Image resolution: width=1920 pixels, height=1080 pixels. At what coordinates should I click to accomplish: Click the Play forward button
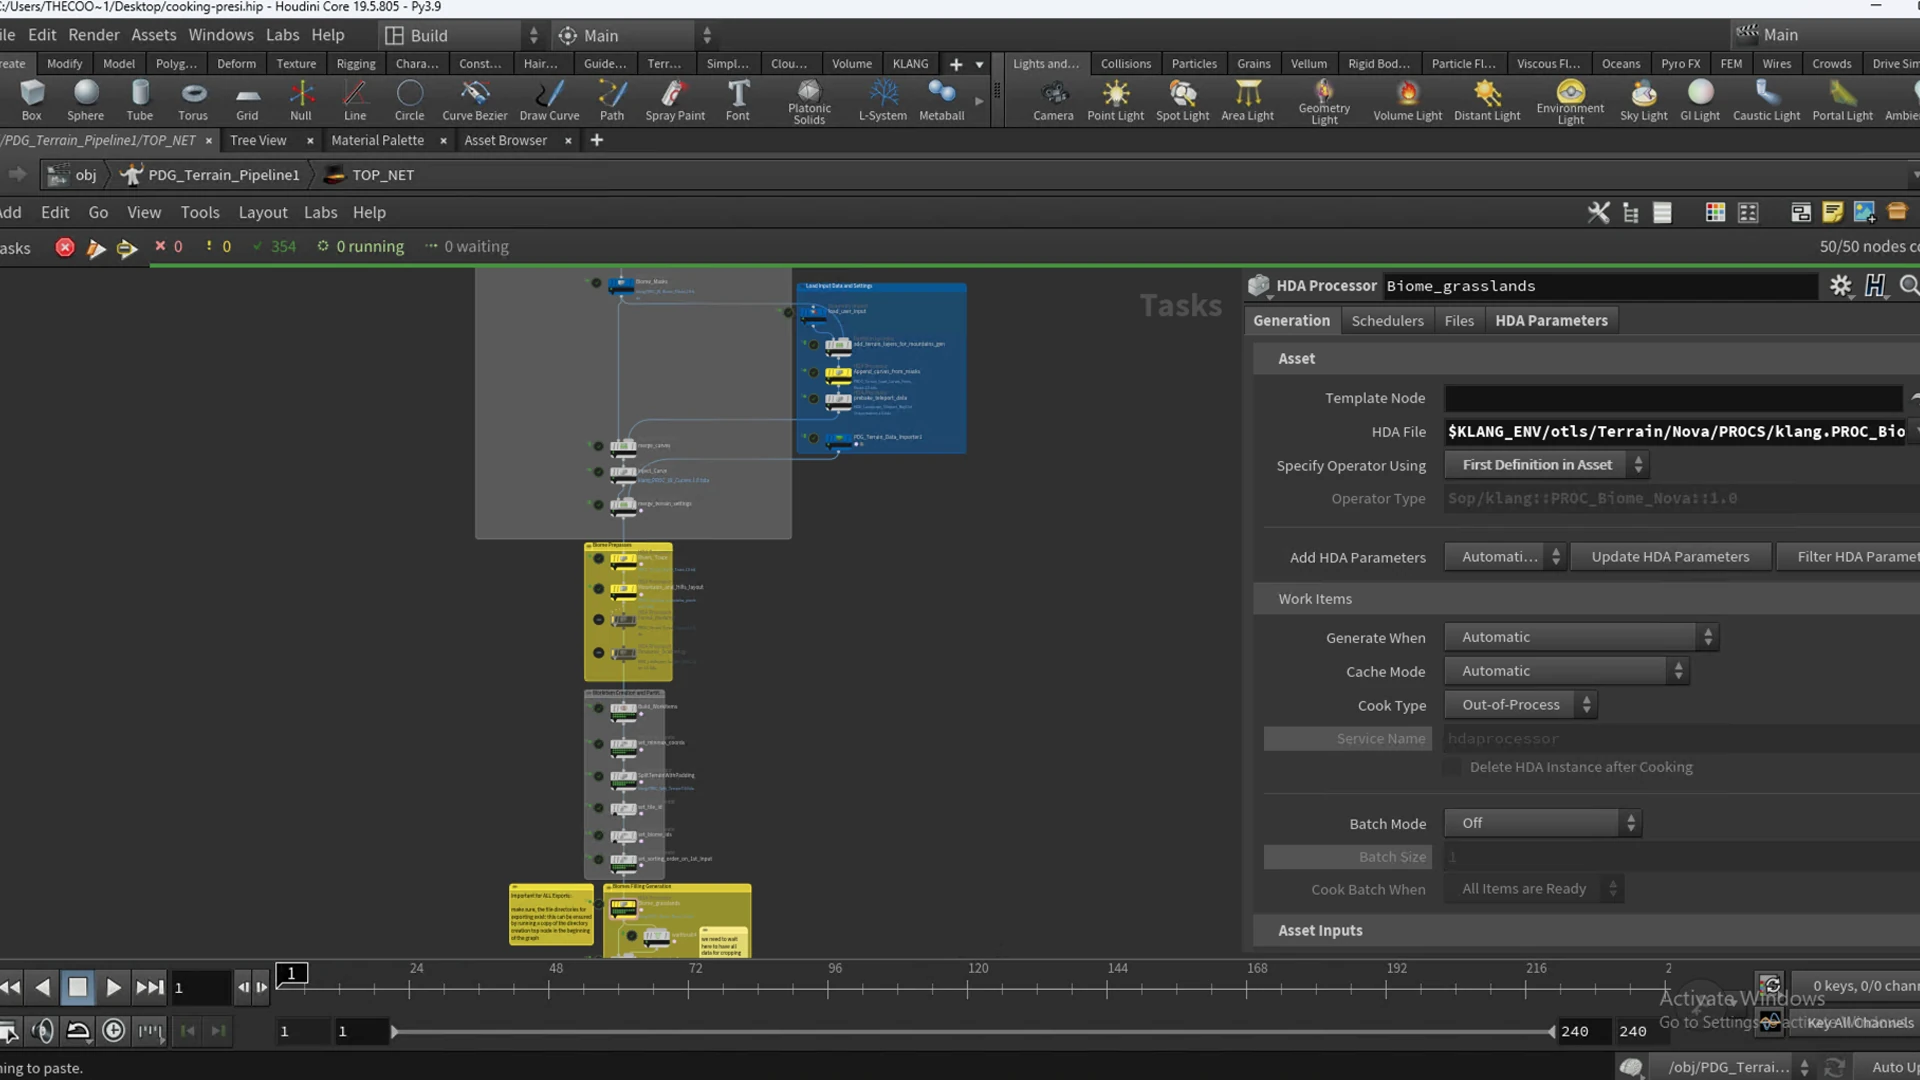click(113, 988)
